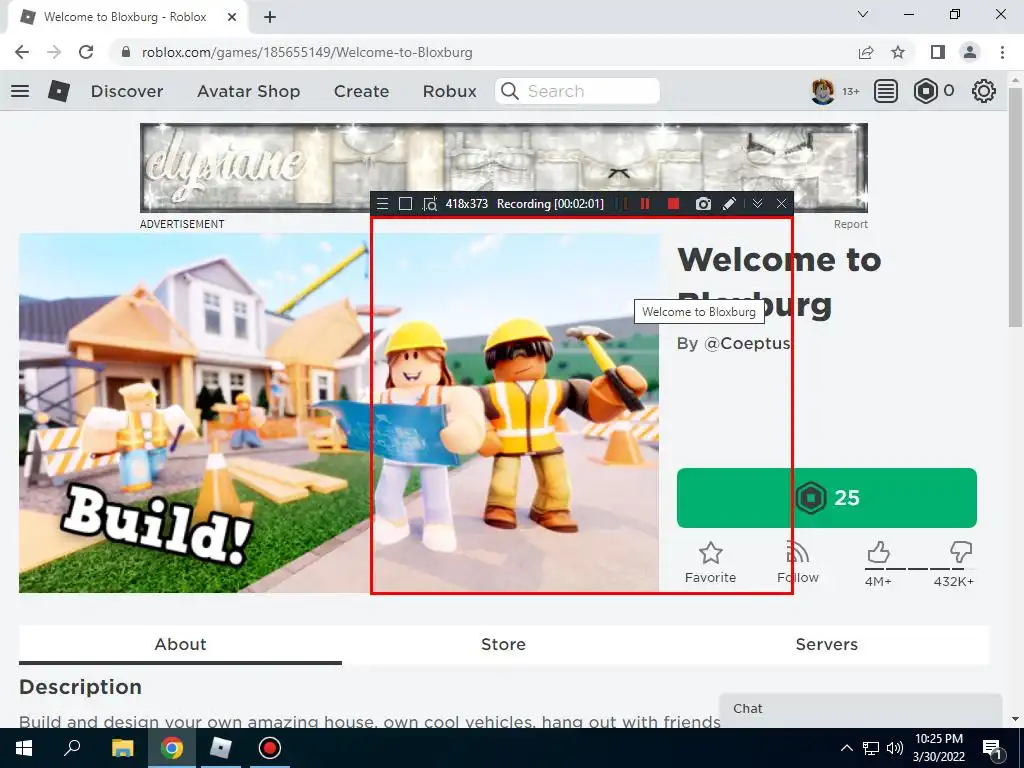Viewport: 1024px width, 768px height.
Task: Open the Windows Start menu
Action: point(24,748)
